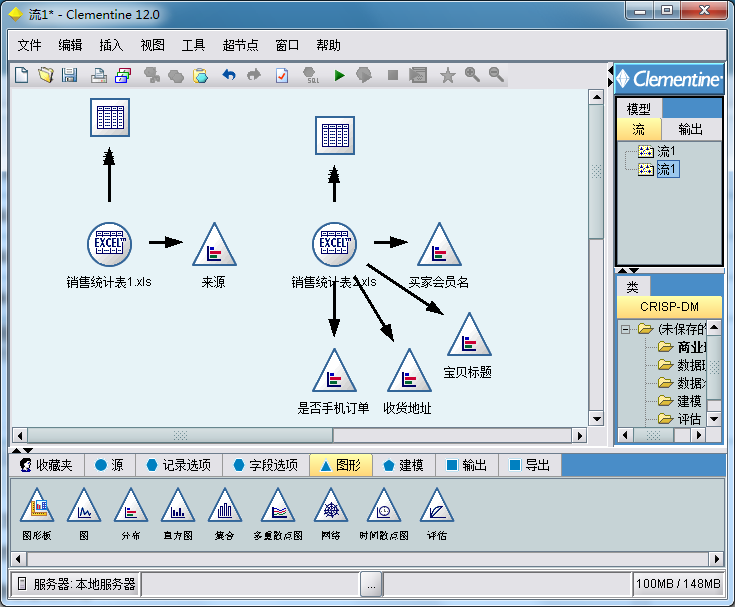This screenshot has height=607, width=735.
Task: Pick the 分布 distribution node from the palette
Action: tap(131, 506)
